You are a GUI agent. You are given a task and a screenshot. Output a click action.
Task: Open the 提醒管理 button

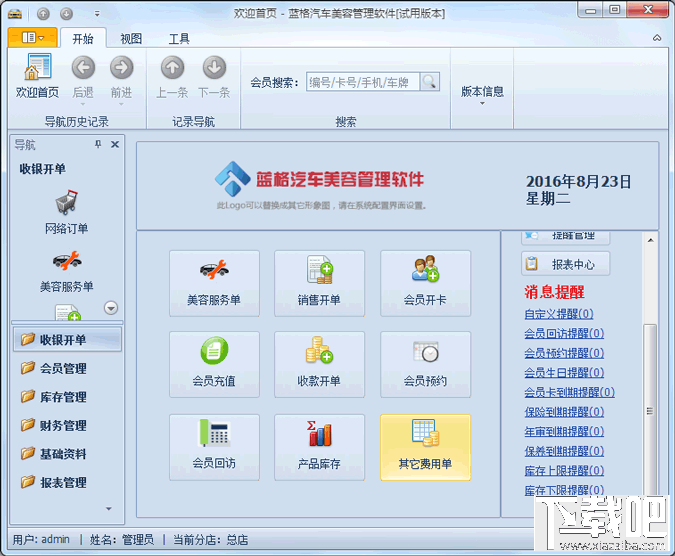point(566,236)
